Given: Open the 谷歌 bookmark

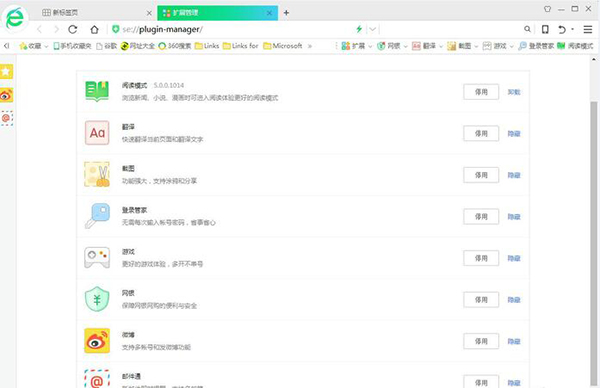Looking at the screenshot, I should (107, 46).
